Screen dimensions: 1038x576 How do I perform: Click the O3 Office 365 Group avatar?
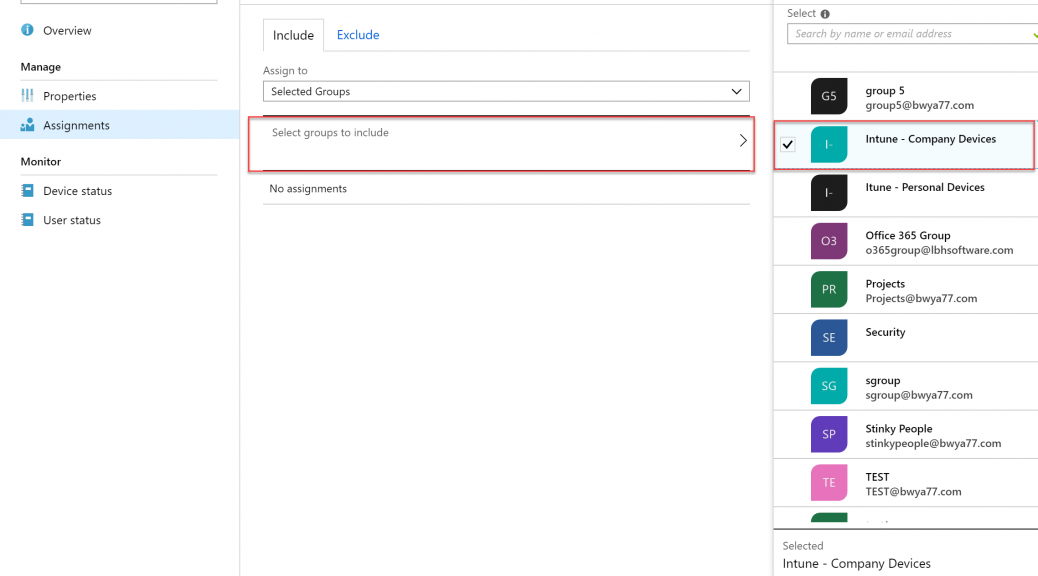[829, 241]
